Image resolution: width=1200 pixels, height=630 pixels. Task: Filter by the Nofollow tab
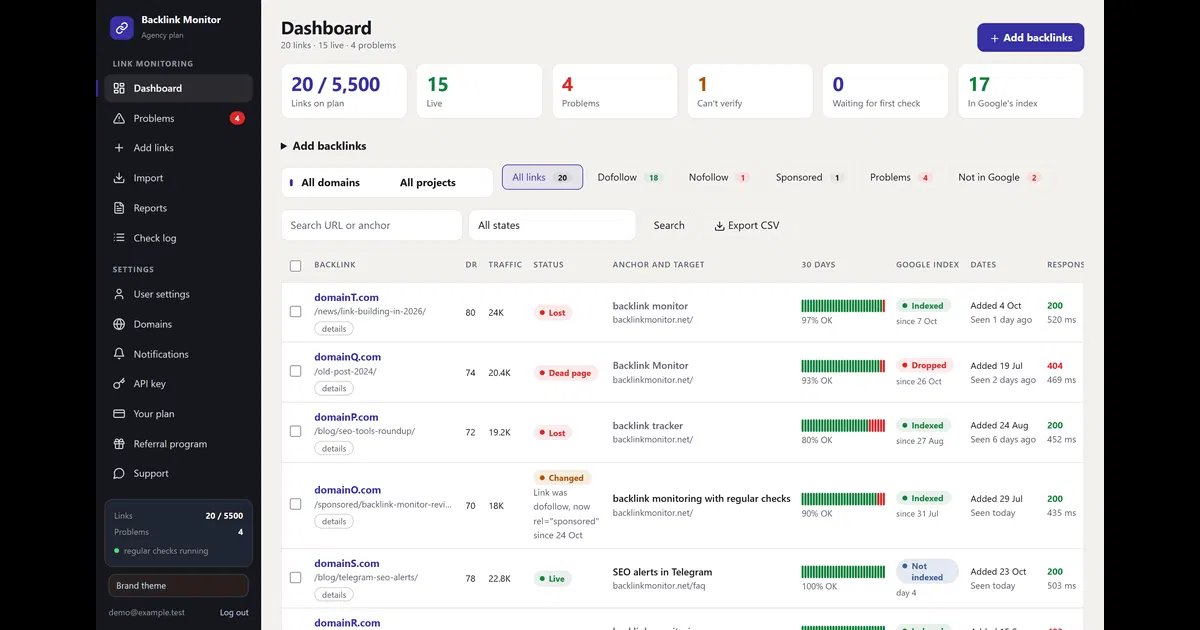pyautogui.click(x=718, y=177)
